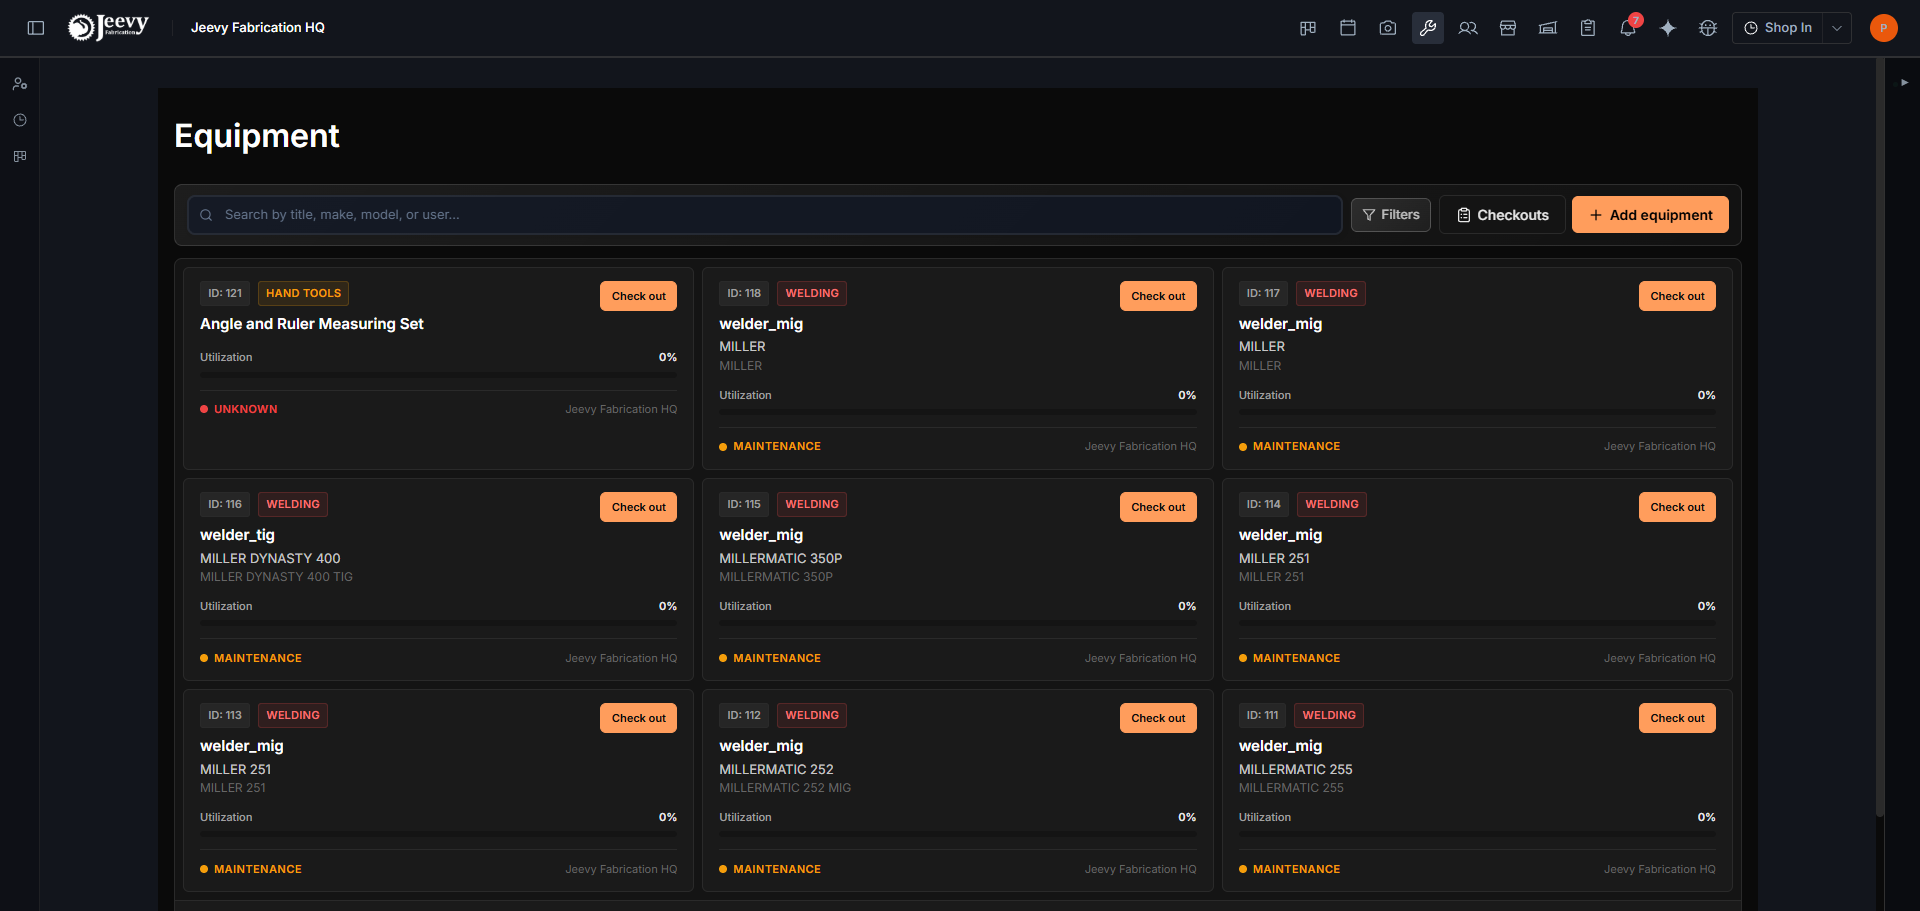The width and height of the screenshot is (1920, 911).
Task: Click the Jeevy Fabrication logo
Action: (x=108, y=27)
